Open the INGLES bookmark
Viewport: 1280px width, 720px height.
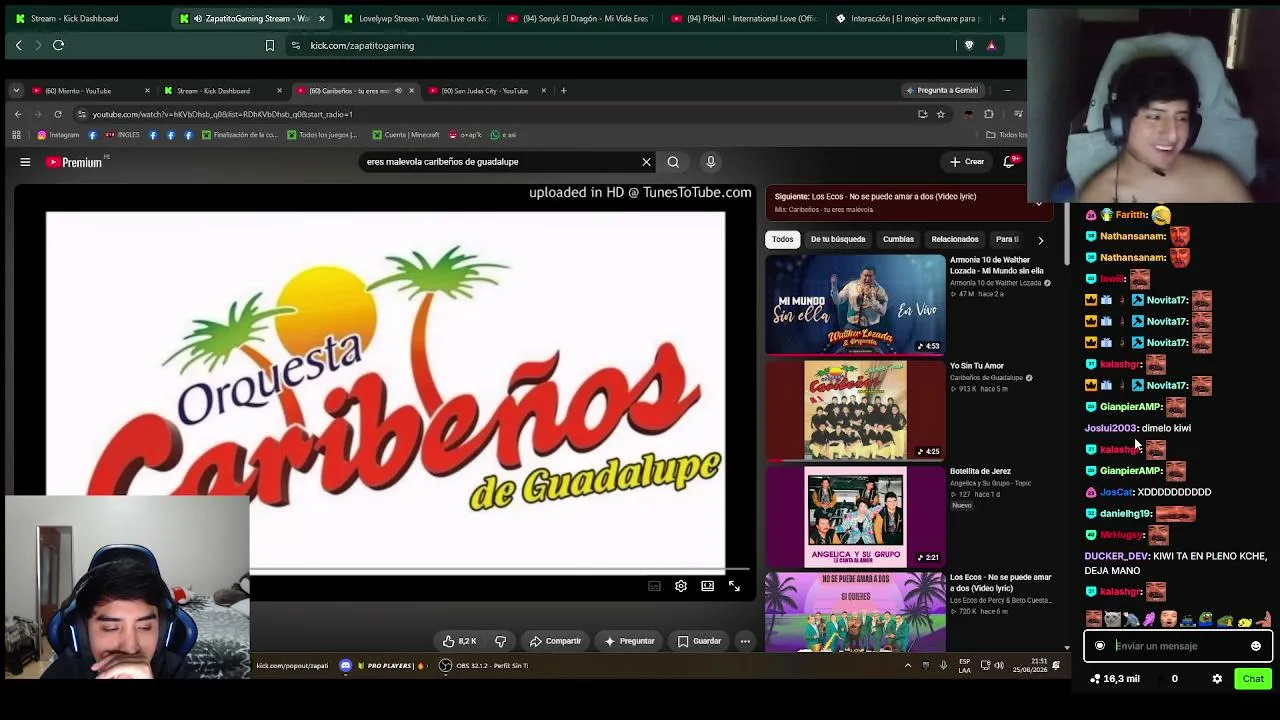(123, 135)
